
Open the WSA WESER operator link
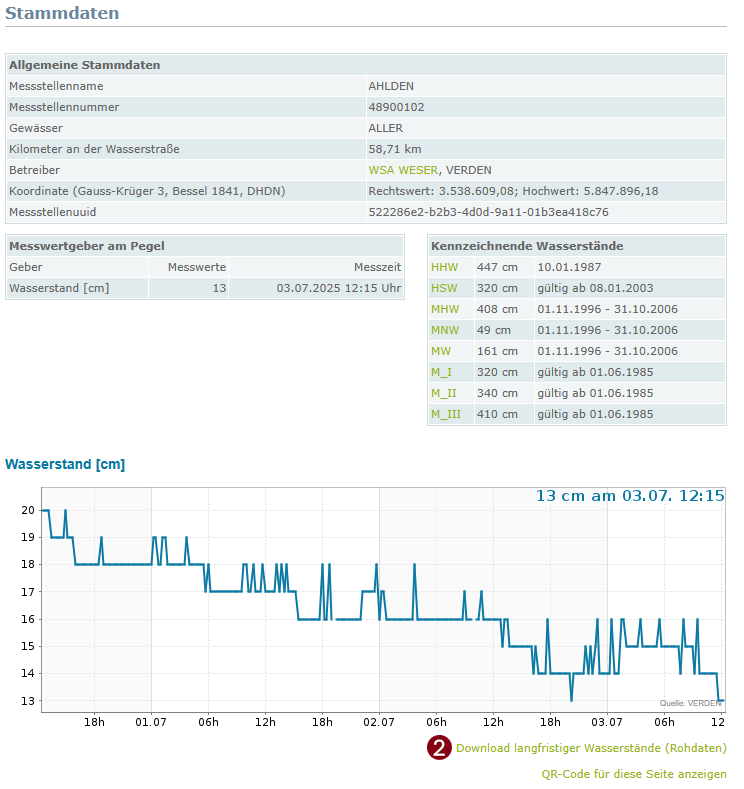click(x=403, y=170)
